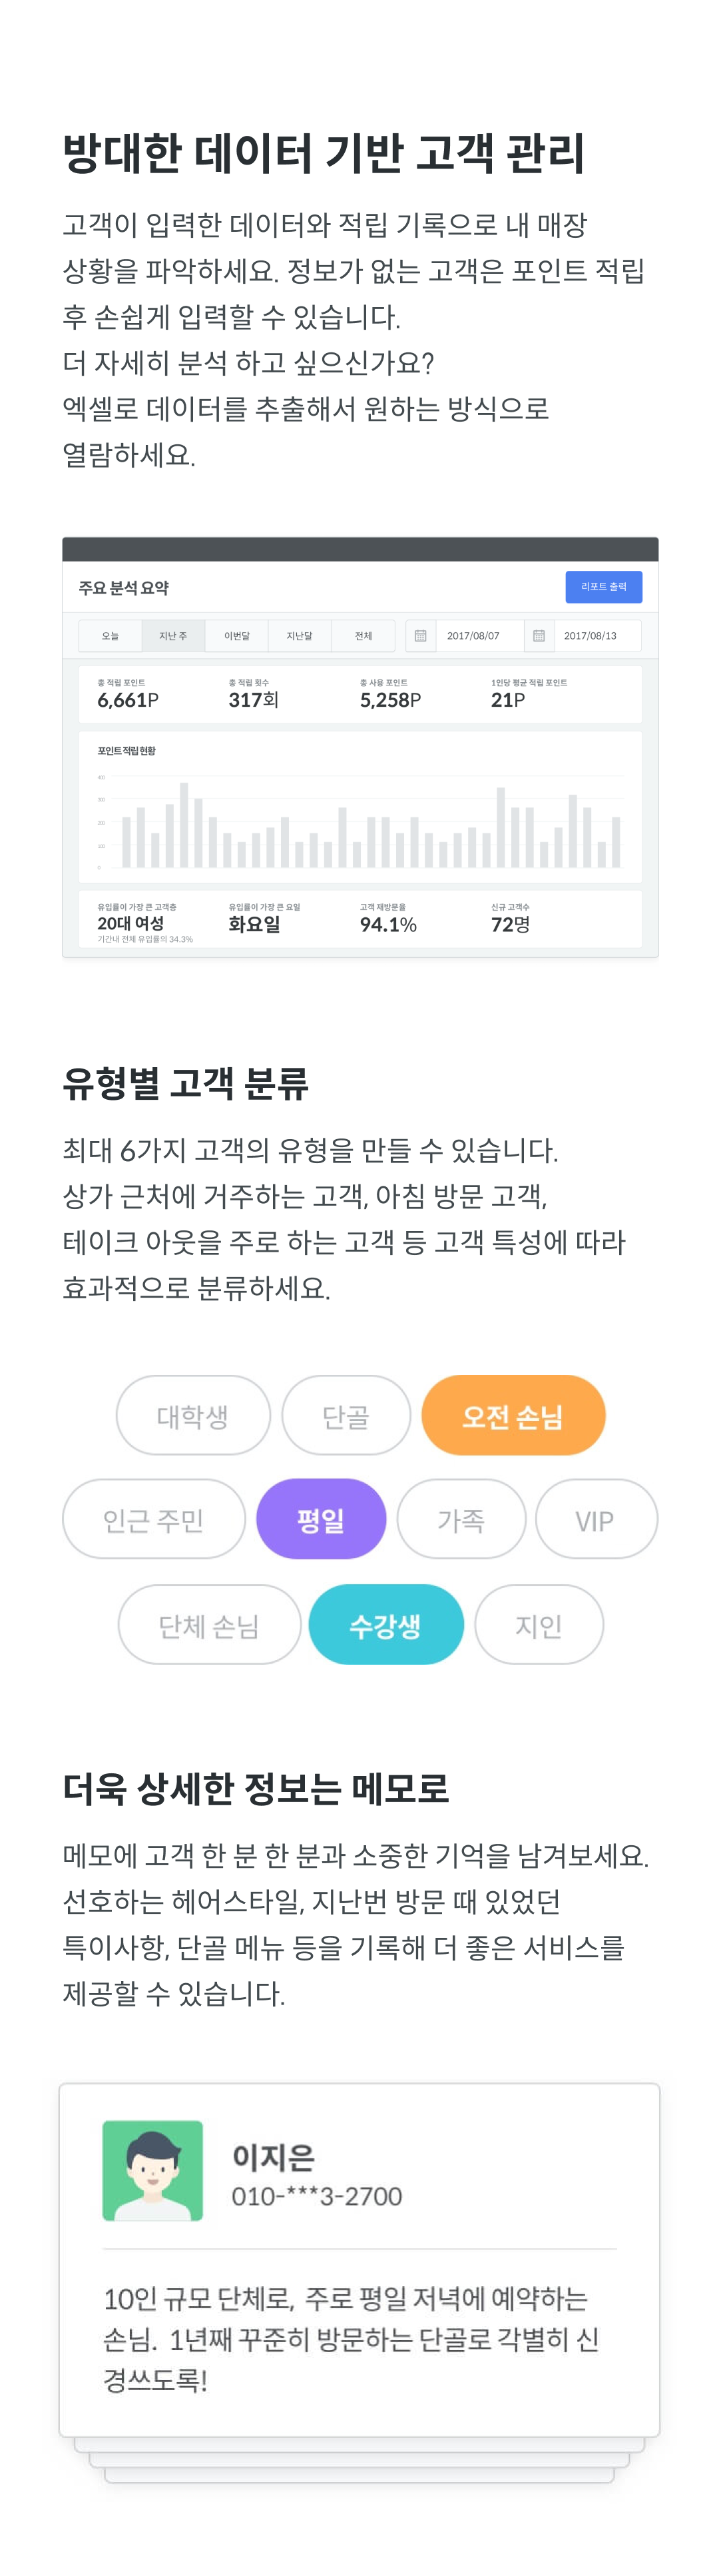Image resolution: width=719 pixels, height=2576 pixels.
Task: Toggle the 대학생 customer tag
Action: [193, 1415]
